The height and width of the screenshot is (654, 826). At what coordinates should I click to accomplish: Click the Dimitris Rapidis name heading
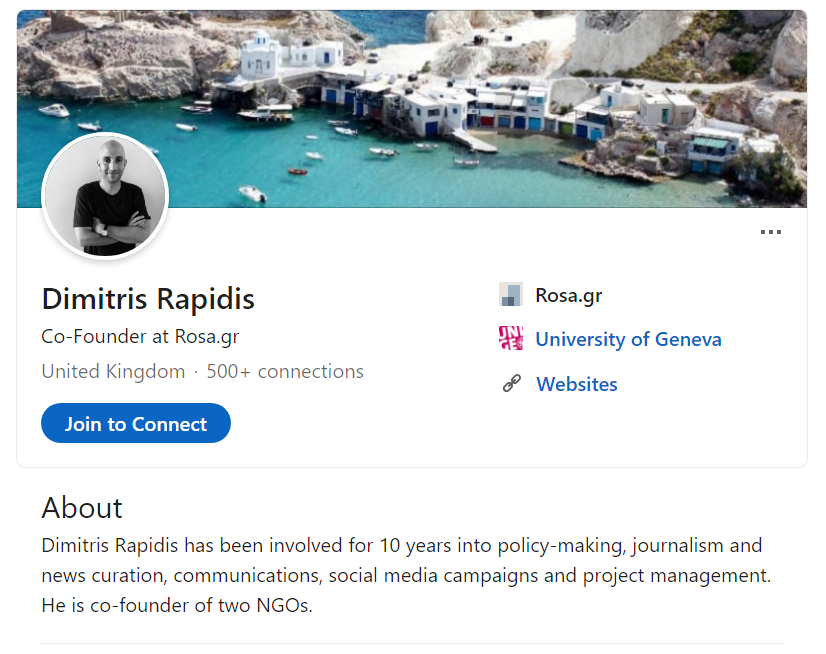tap(148, 299)
